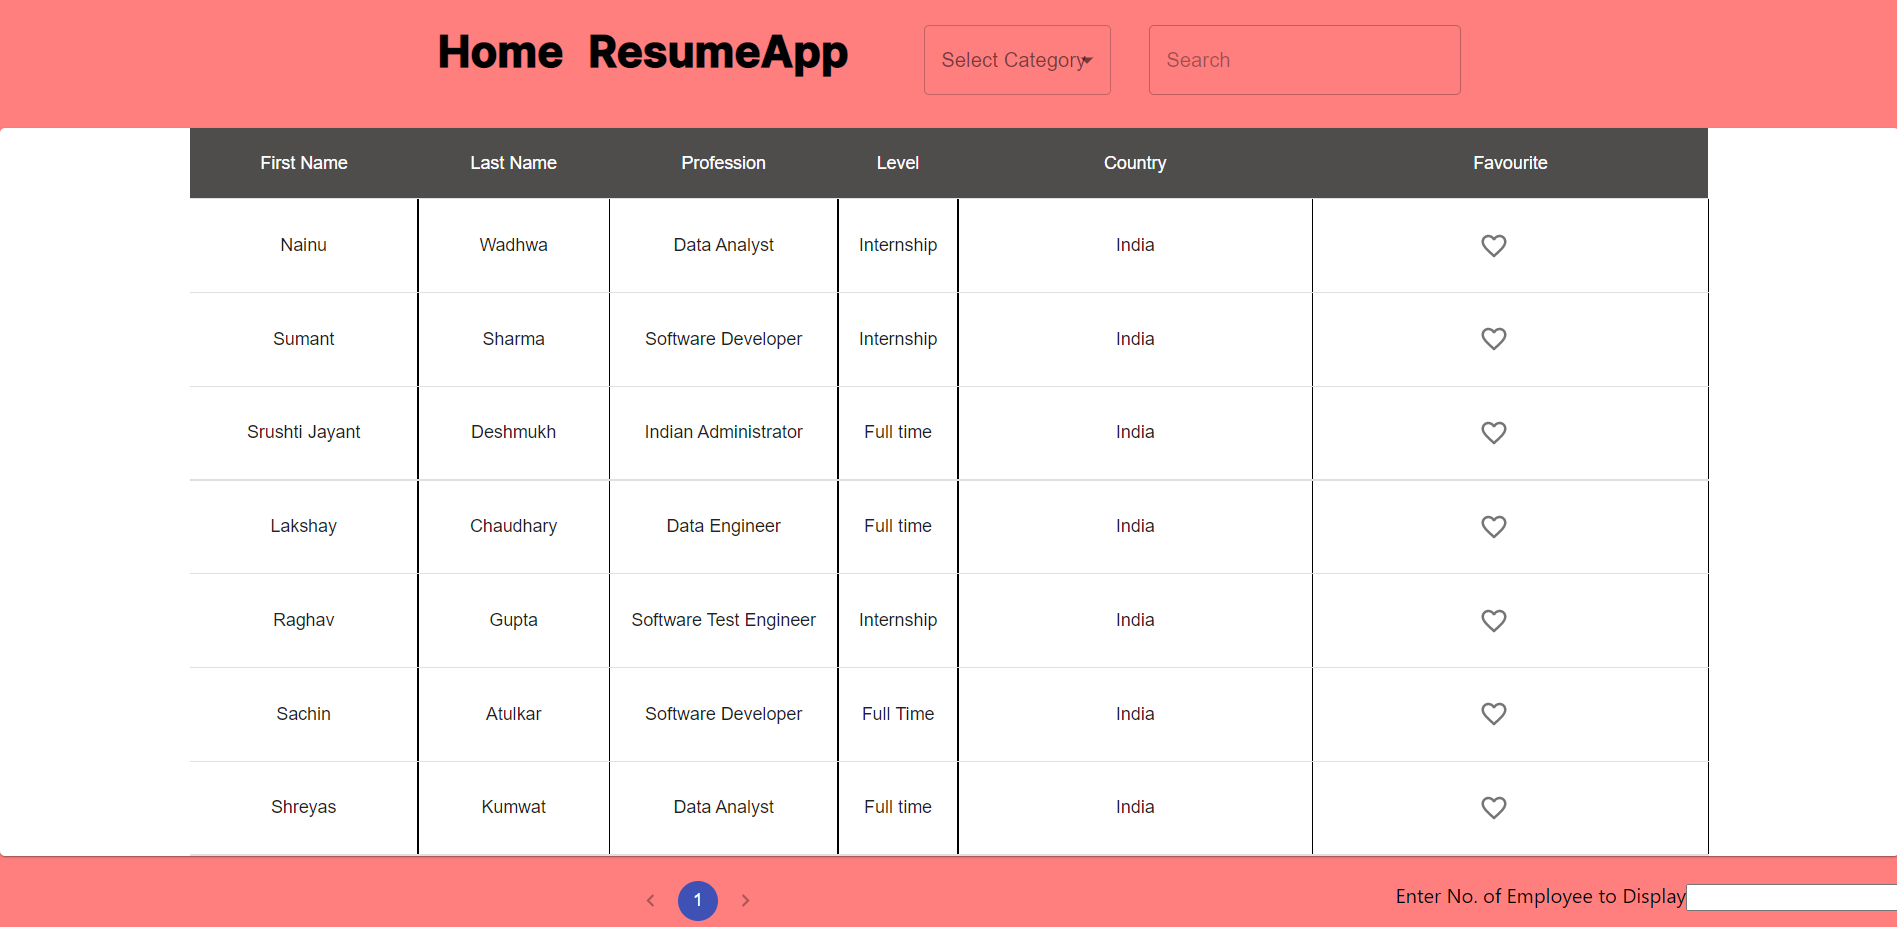
Task: Click Sachin Atulkar's favourite heart
Action: 1493,713
